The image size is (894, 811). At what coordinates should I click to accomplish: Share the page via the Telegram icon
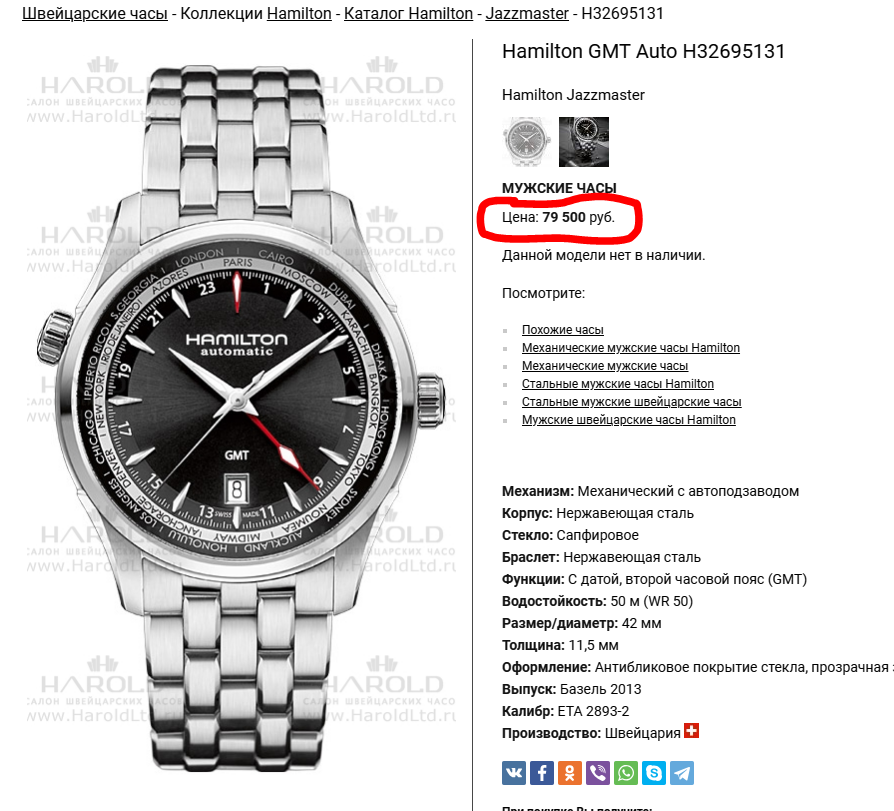tap(682, 773)
